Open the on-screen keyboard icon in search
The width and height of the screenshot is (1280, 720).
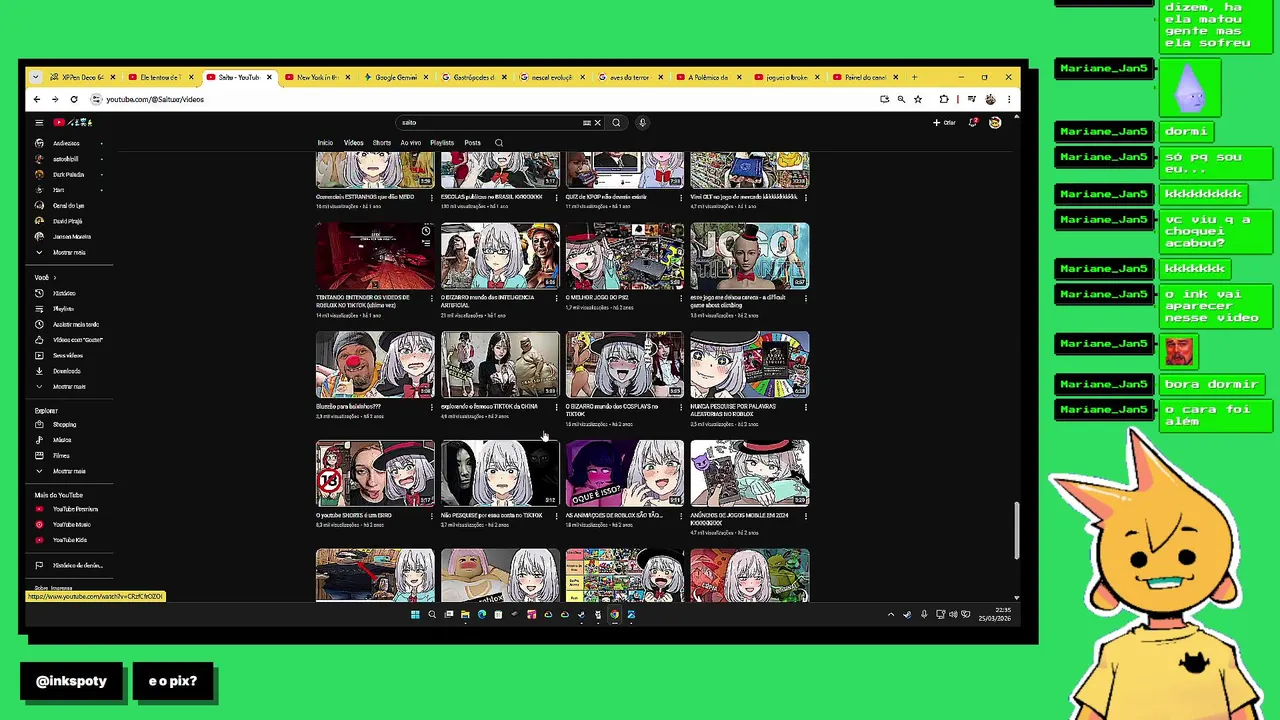click(587, 123)
